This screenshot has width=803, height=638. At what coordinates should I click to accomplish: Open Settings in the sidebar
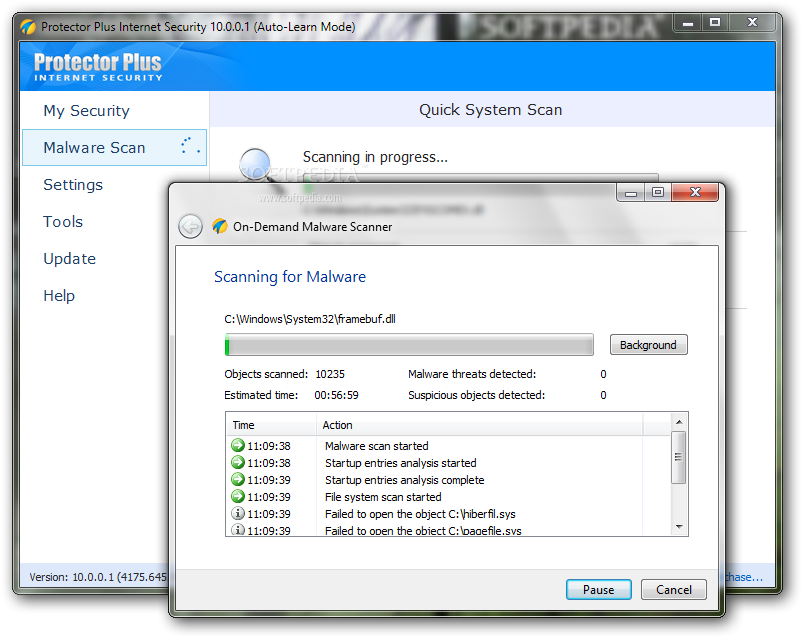coord(73,184)
